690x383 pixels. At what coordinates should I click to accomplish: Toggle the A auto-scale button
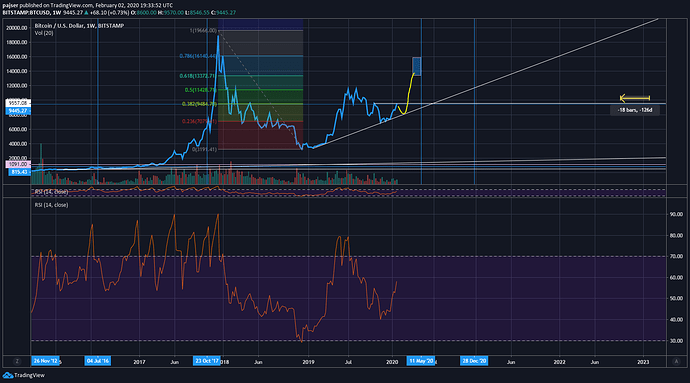coord(676,361)
